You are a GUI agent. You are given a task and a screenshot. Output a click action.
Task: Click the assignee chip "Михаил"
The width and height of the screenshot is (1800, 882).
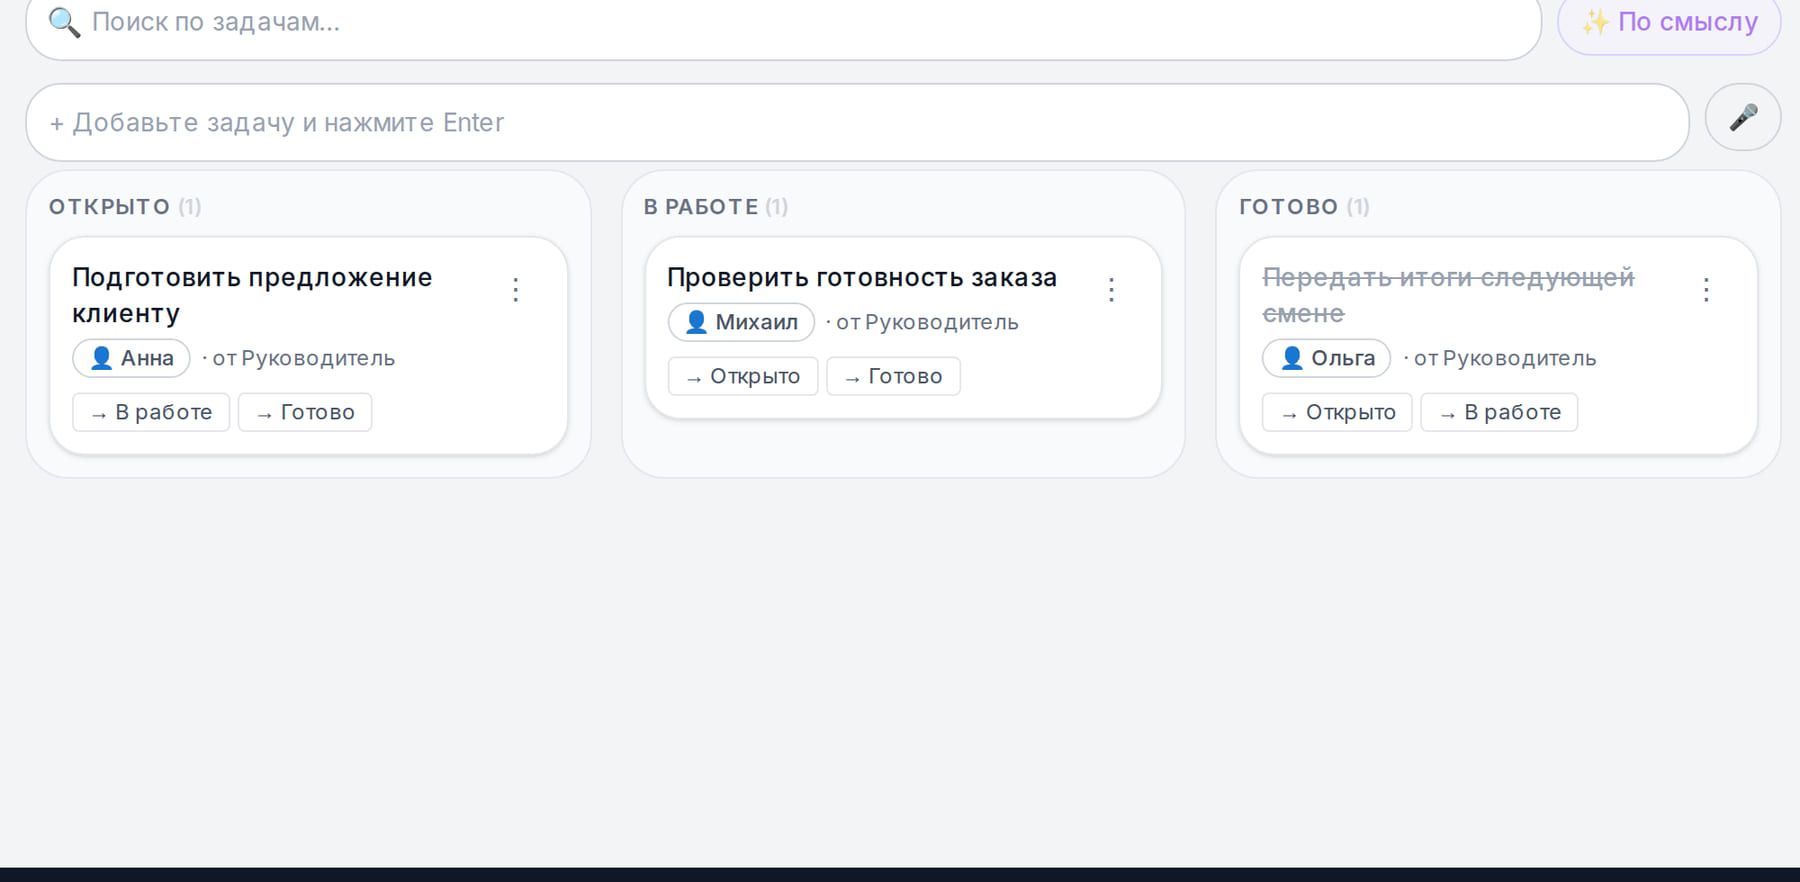(741, 322)
